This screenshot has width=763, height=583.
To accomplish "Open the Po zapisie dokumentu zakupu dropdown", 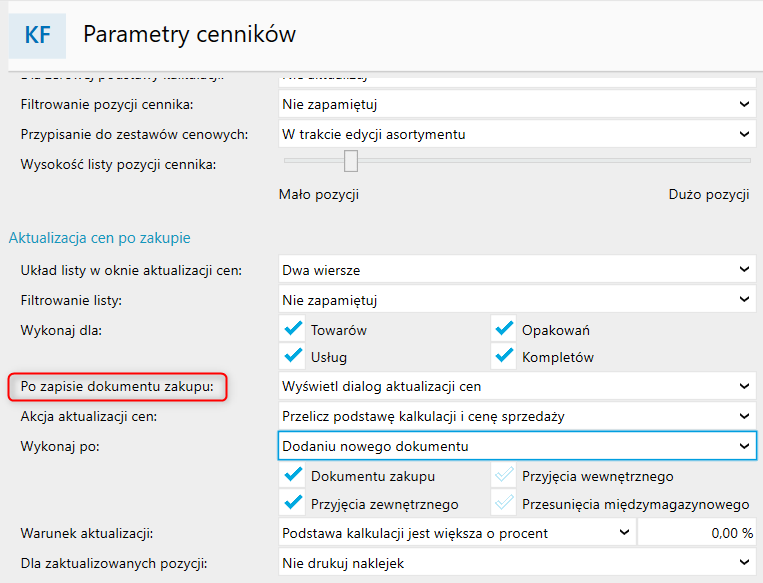I will [516, 386].
